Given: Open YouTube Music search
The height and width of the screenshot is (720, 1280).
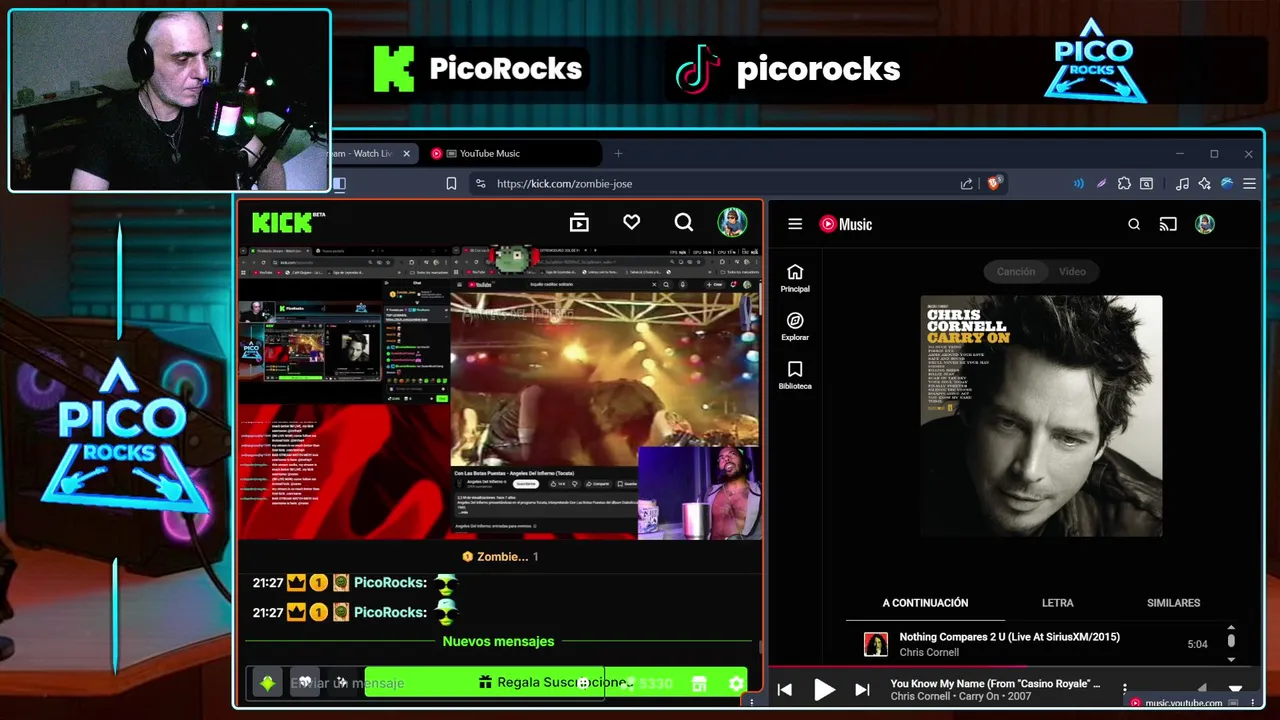Looking at the screenshot, I should click(1134, 224).
